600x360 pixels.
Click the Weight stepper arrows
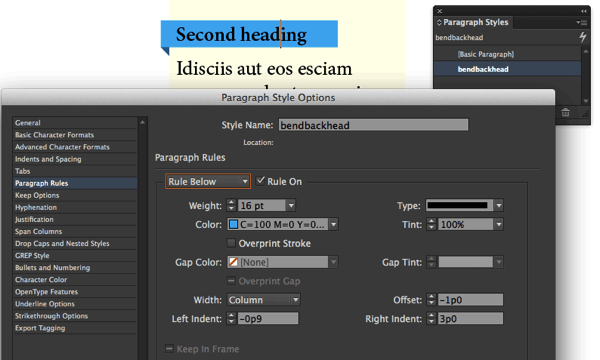[x=231, y=205]
